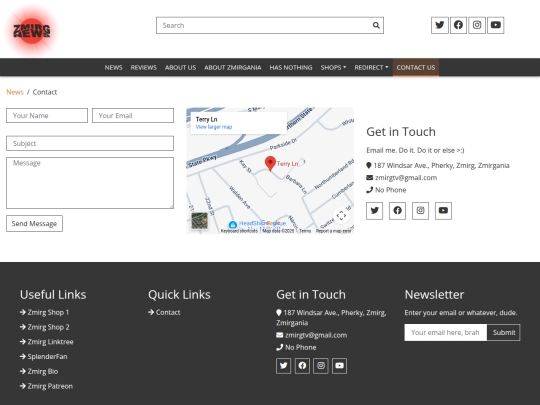Open YouTube icon beside the map section
The height and width of the screenshot is (405, 540).
click(443, 211)
